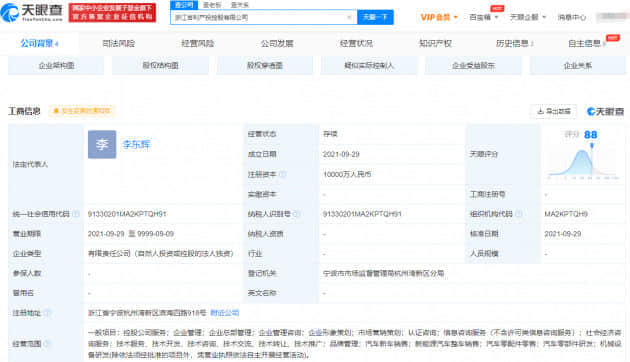Open the 疑似实际控制人 button
This screenshot has height=362, width=630.
click(x=369, y=65)
